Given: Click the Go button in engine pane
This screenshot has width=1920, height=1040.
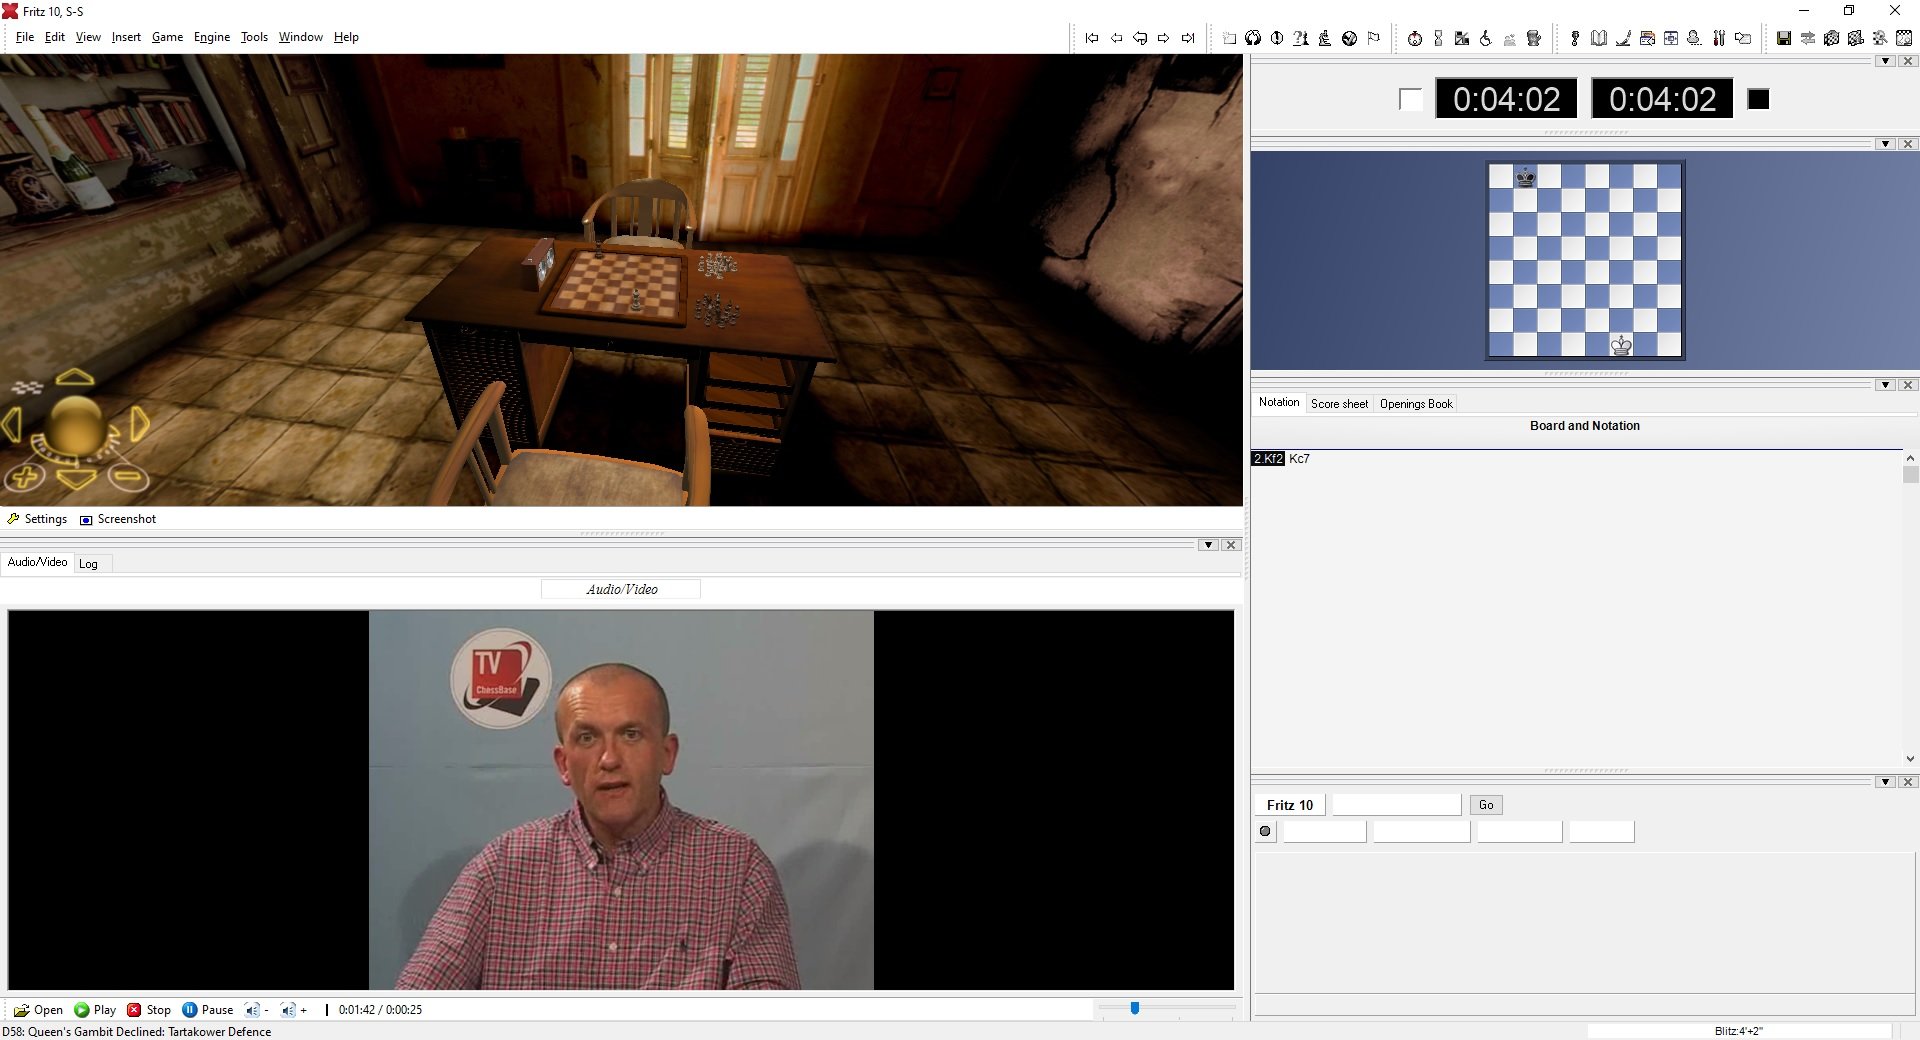Looking at the screenshot, I should point(1486,805).
